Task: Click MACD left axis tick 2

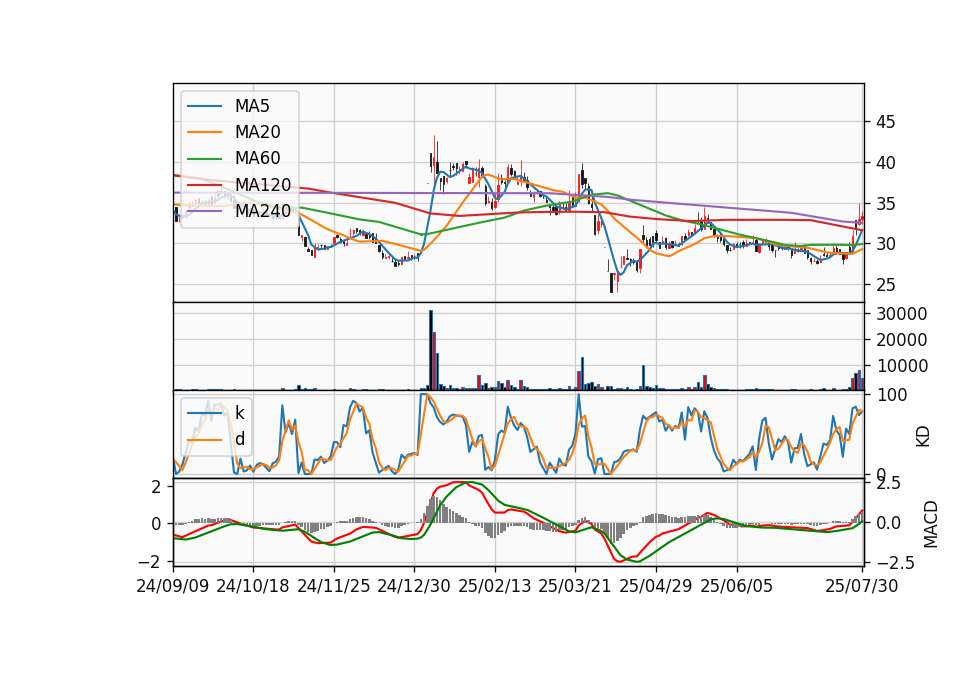Action: tap(156, 487)
